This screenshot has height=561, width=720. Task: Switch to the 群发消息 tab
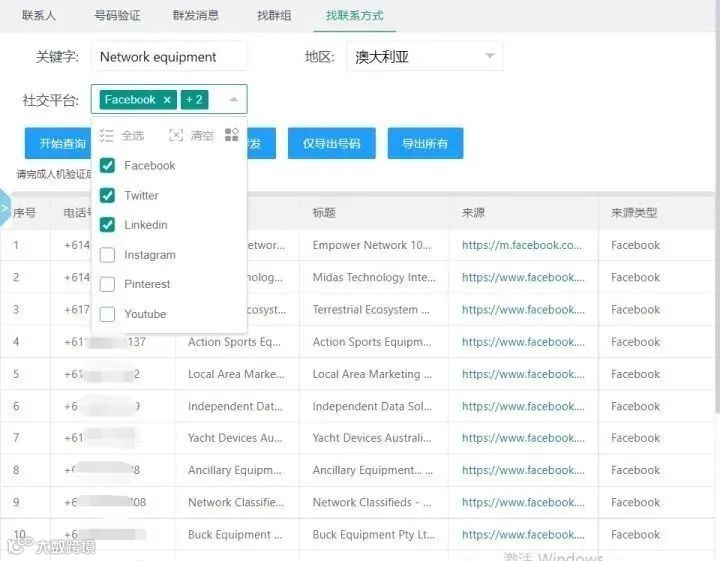[196, 16]
